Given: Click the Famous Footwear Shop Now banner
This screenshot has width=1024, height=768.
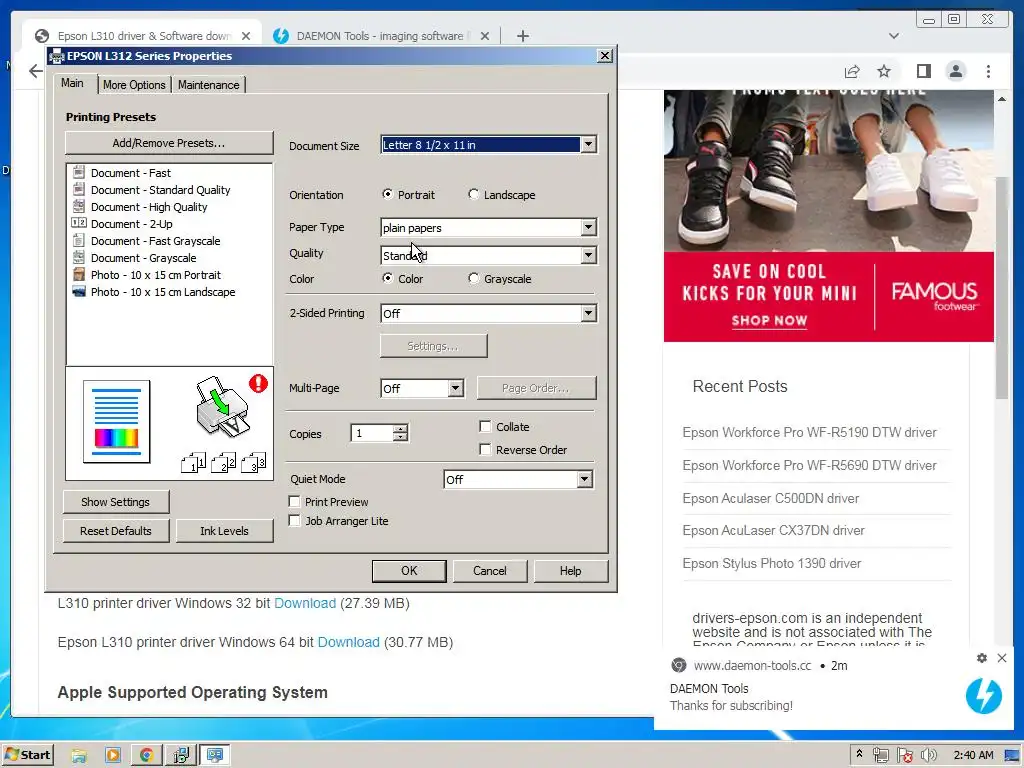Looking at the screenshot, I should 829,296.
